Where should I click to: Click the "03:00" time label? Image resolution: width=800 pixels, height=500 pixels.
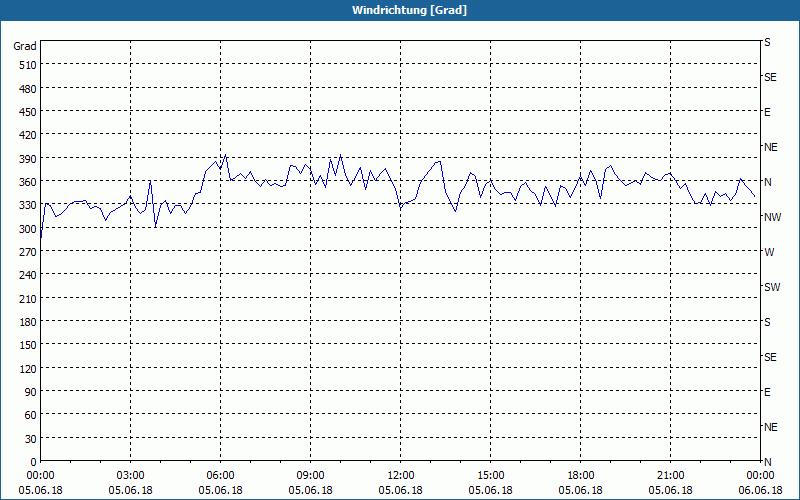click(131, 476)
